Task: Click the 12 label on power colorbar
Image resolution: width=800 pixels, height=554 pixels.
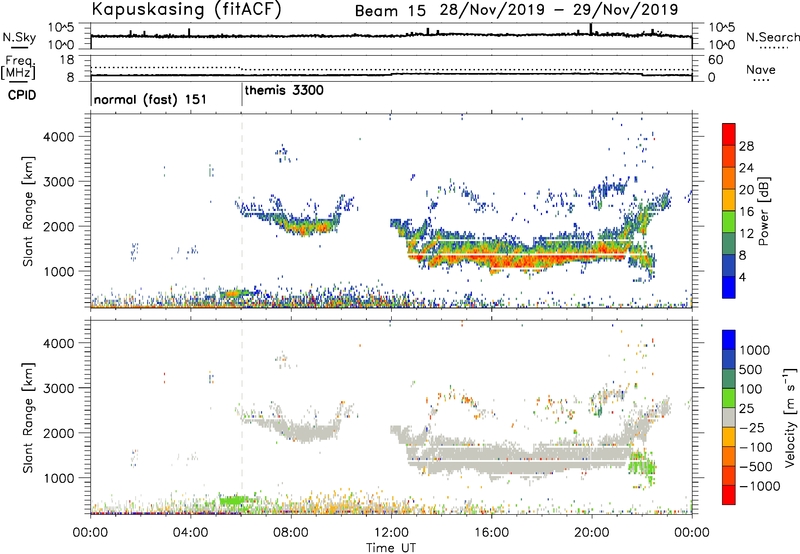Action: [x=746, y=234]
